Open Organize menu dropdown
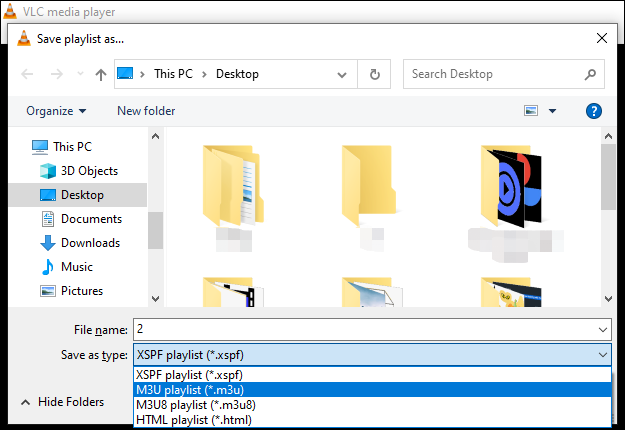This screenshot has width=625, height=430. tap(56, 111)
